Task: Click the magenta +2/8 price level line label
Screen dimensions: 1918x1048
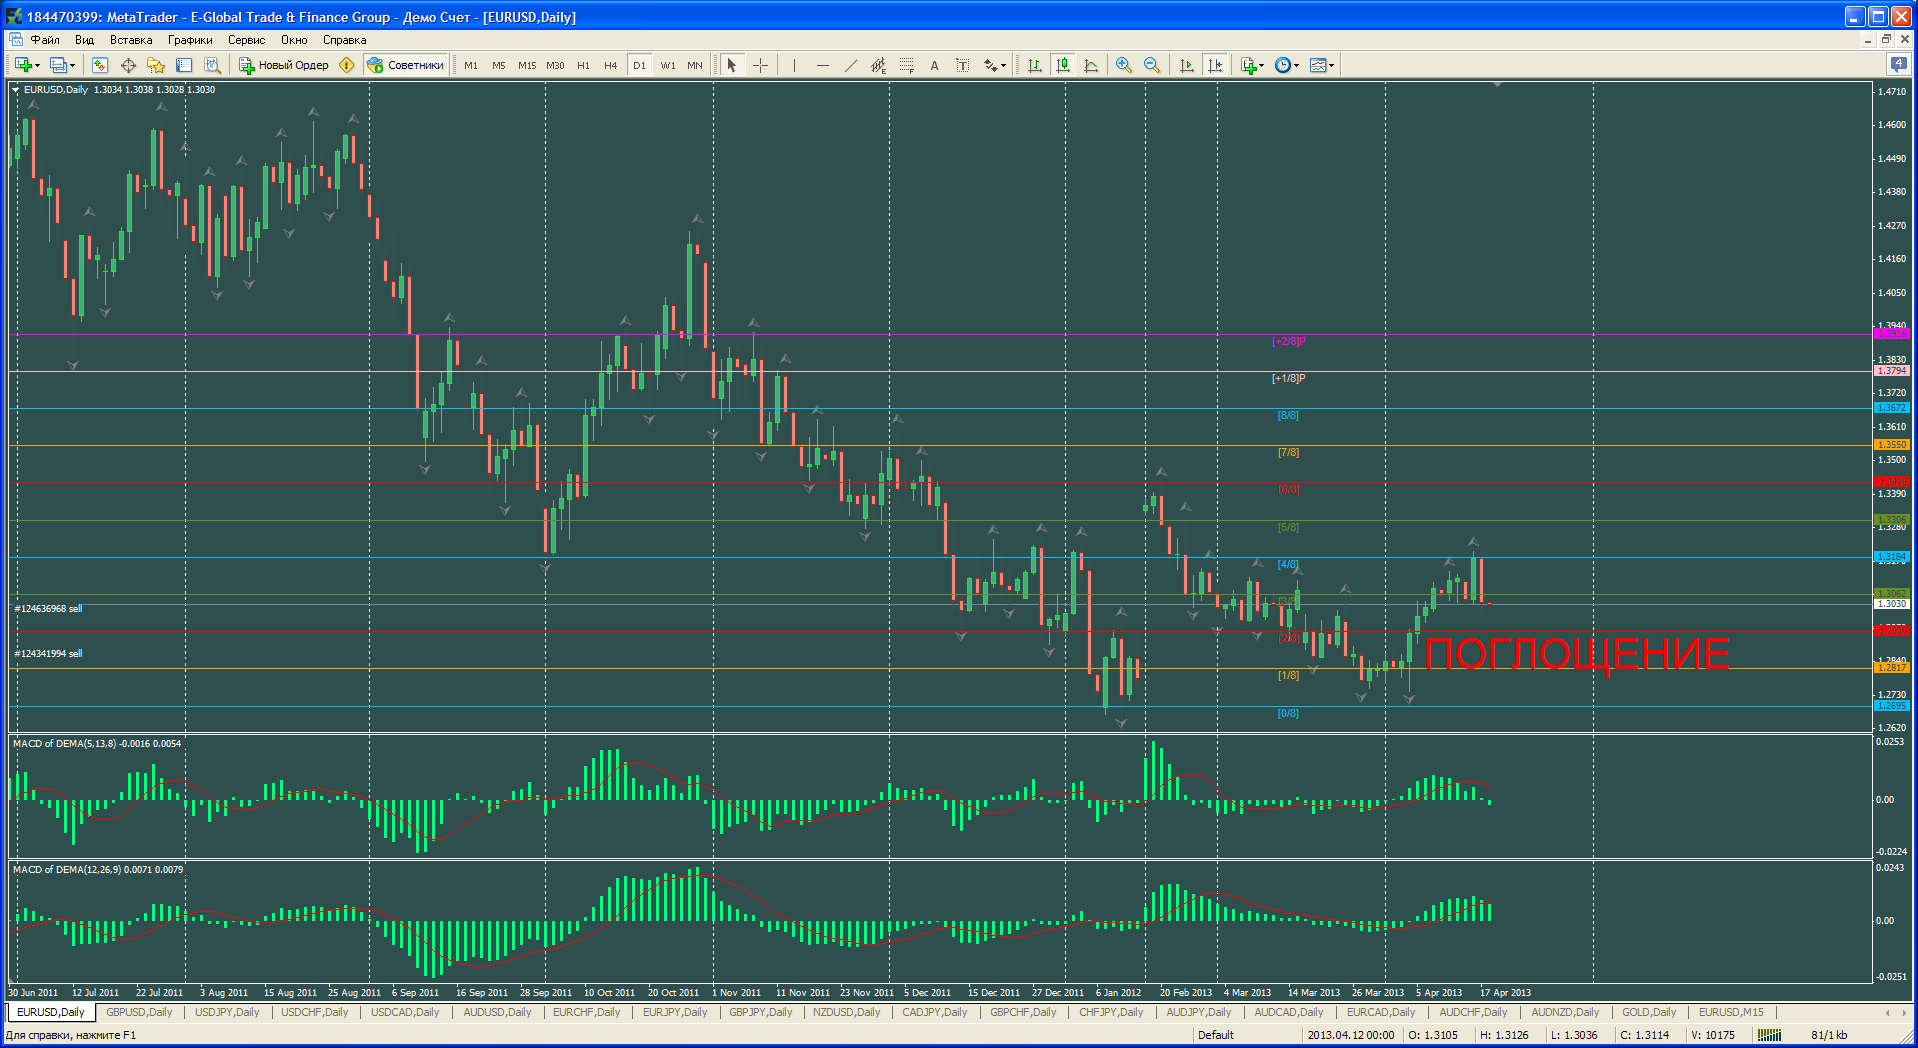Action: point(1288,342)
